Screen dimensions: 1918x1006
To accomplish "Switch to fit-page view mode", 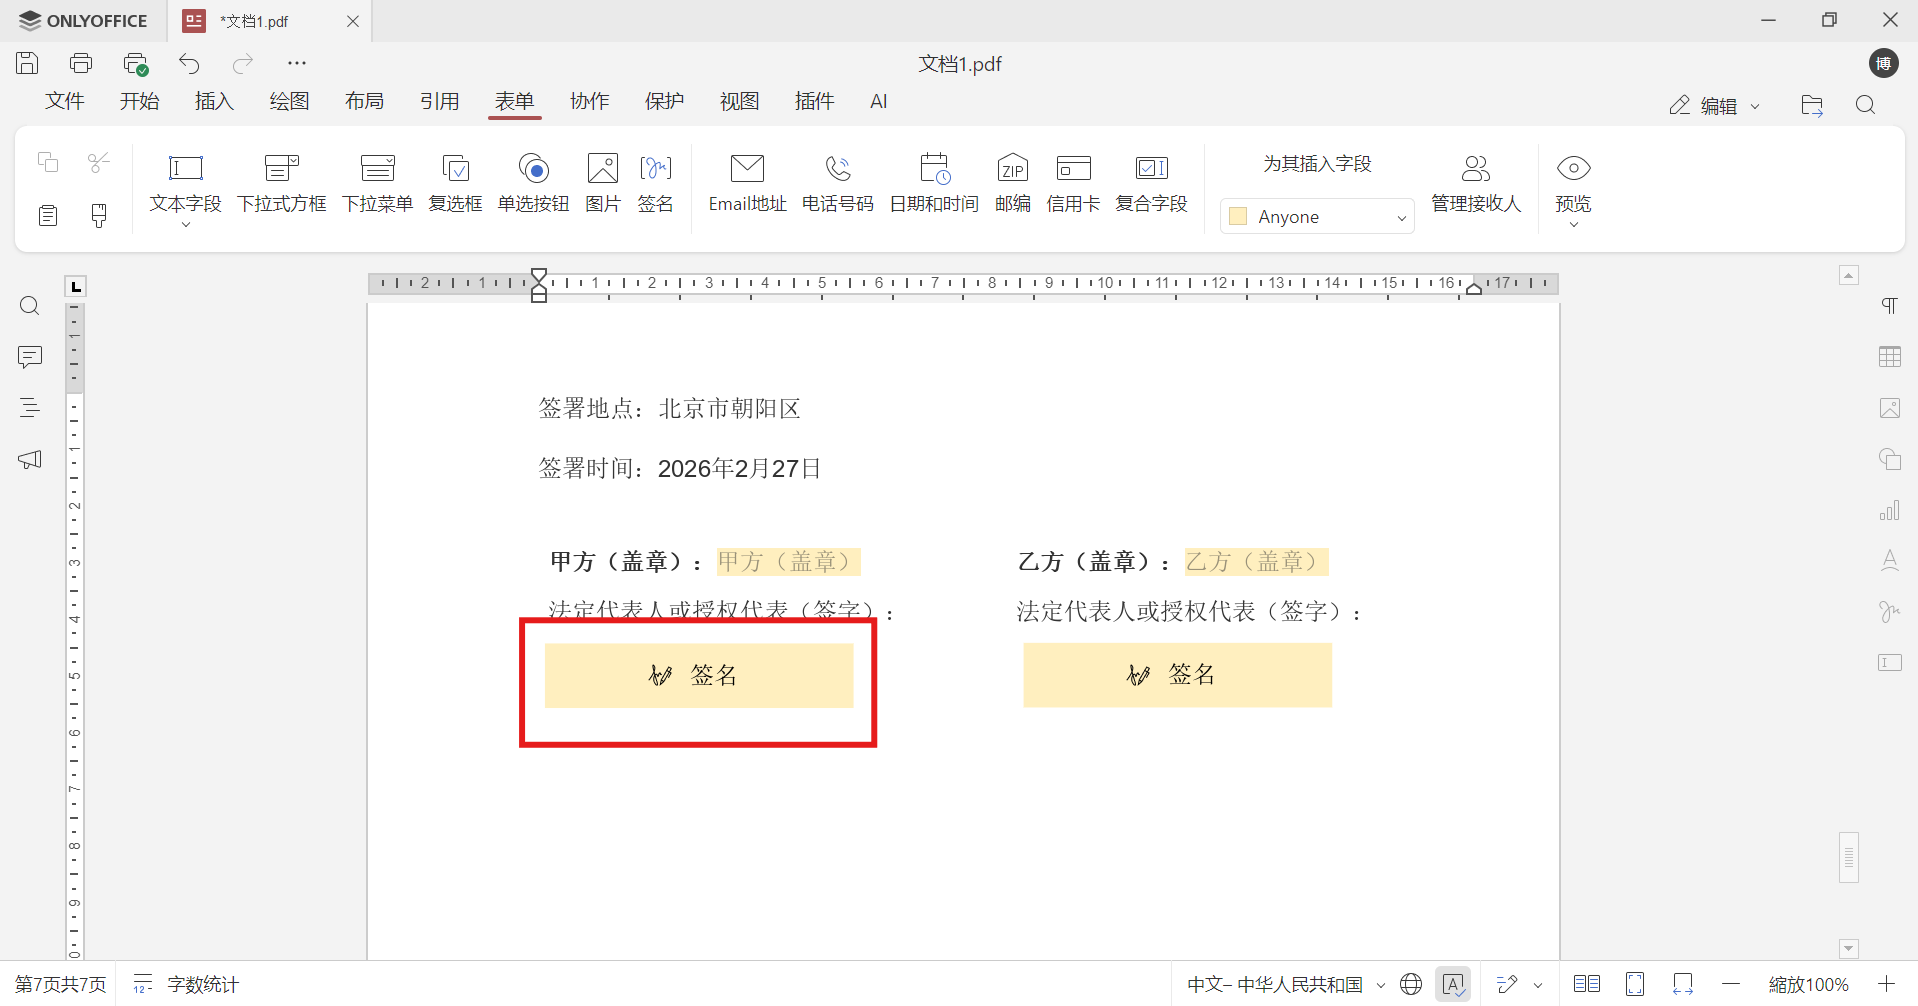I will [1636, 984].
